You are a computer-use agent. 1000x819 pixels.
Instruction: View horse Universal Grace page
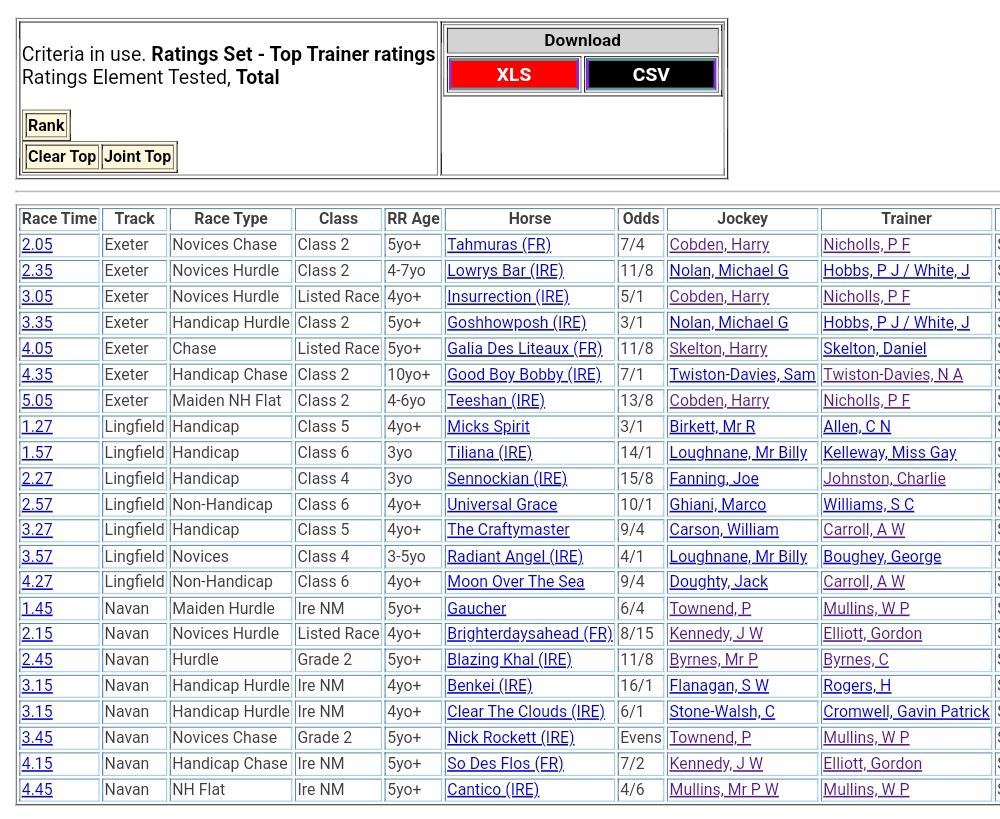(501, 505)
